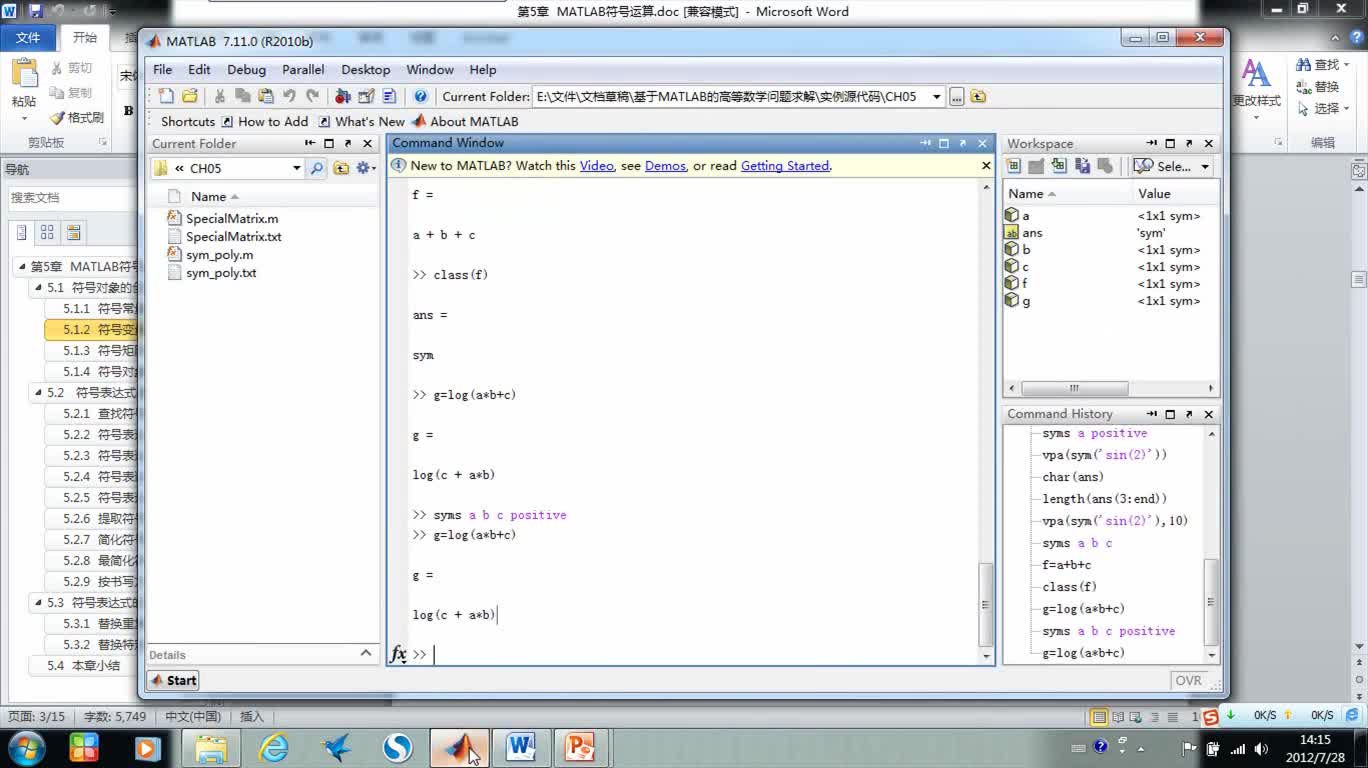Sort Workspace by the Value column header
Screen dimensions: 1368x768
click(x=1176, y=194)
